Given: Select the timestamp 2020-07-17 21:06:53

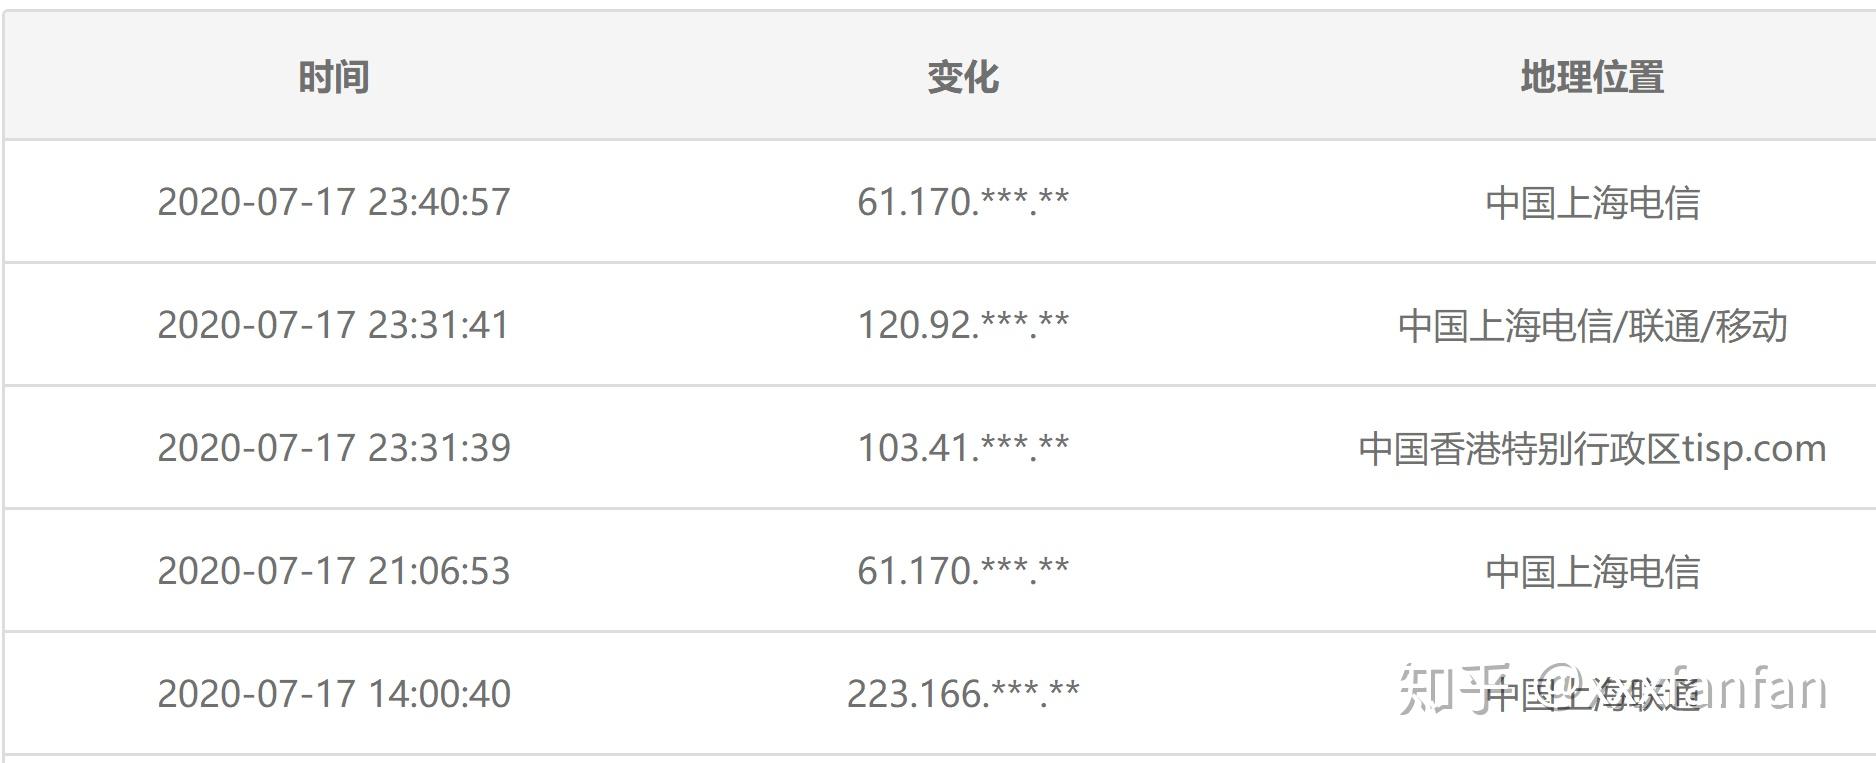Looking at the screenshot, I should pos(334,571).
